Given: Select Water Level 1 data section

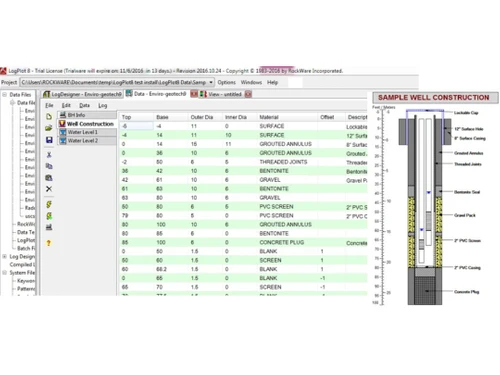Looking at the screenshot, I should point(87,132).
